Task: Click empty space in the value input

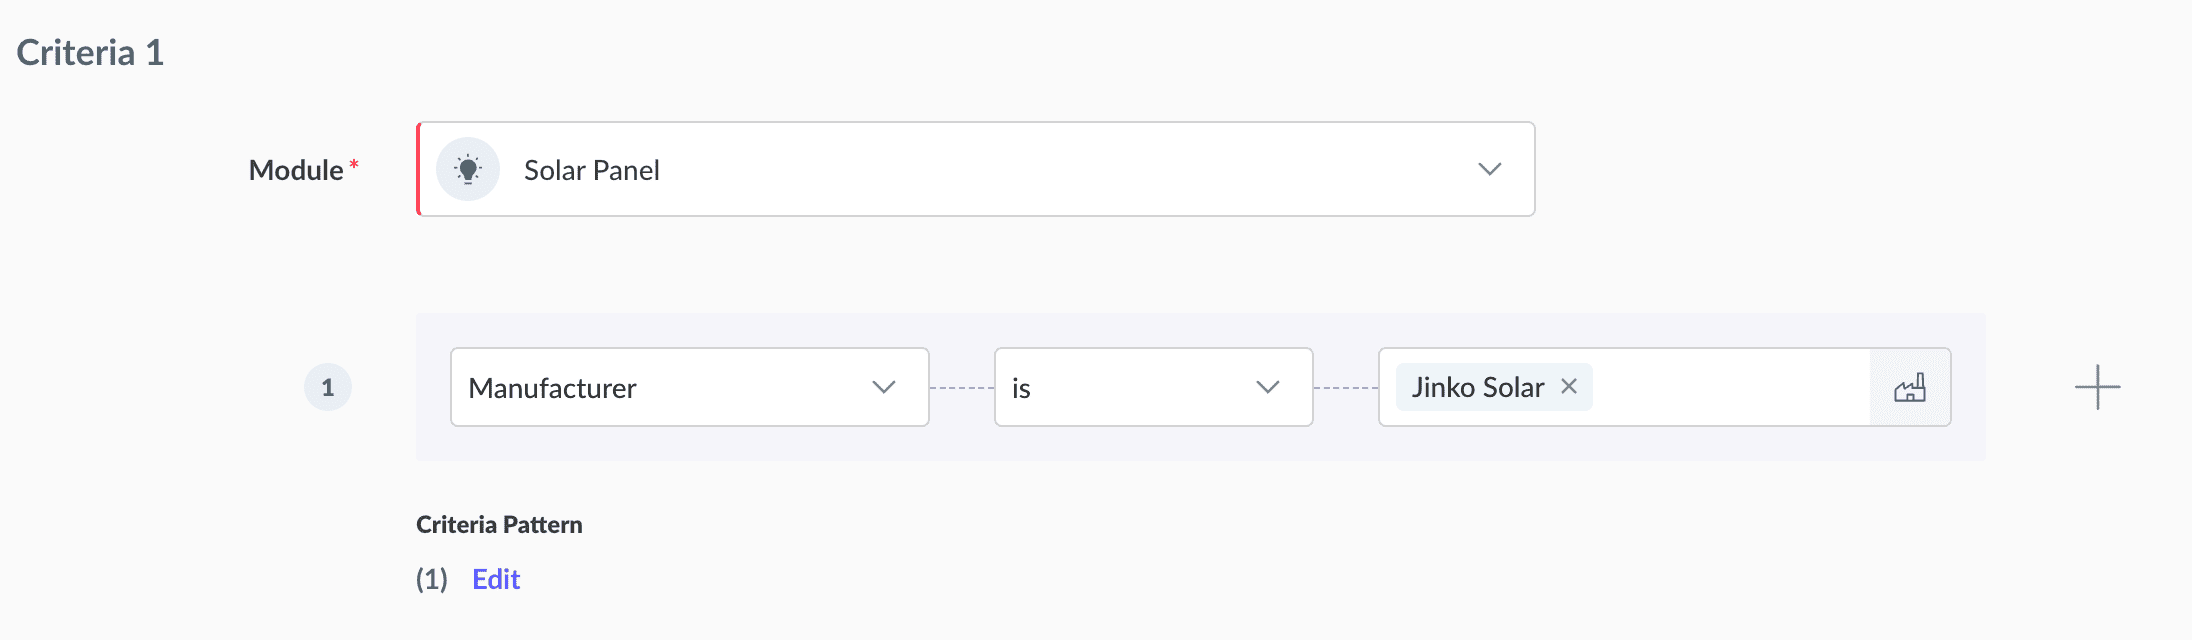Action: [1730, 387]
